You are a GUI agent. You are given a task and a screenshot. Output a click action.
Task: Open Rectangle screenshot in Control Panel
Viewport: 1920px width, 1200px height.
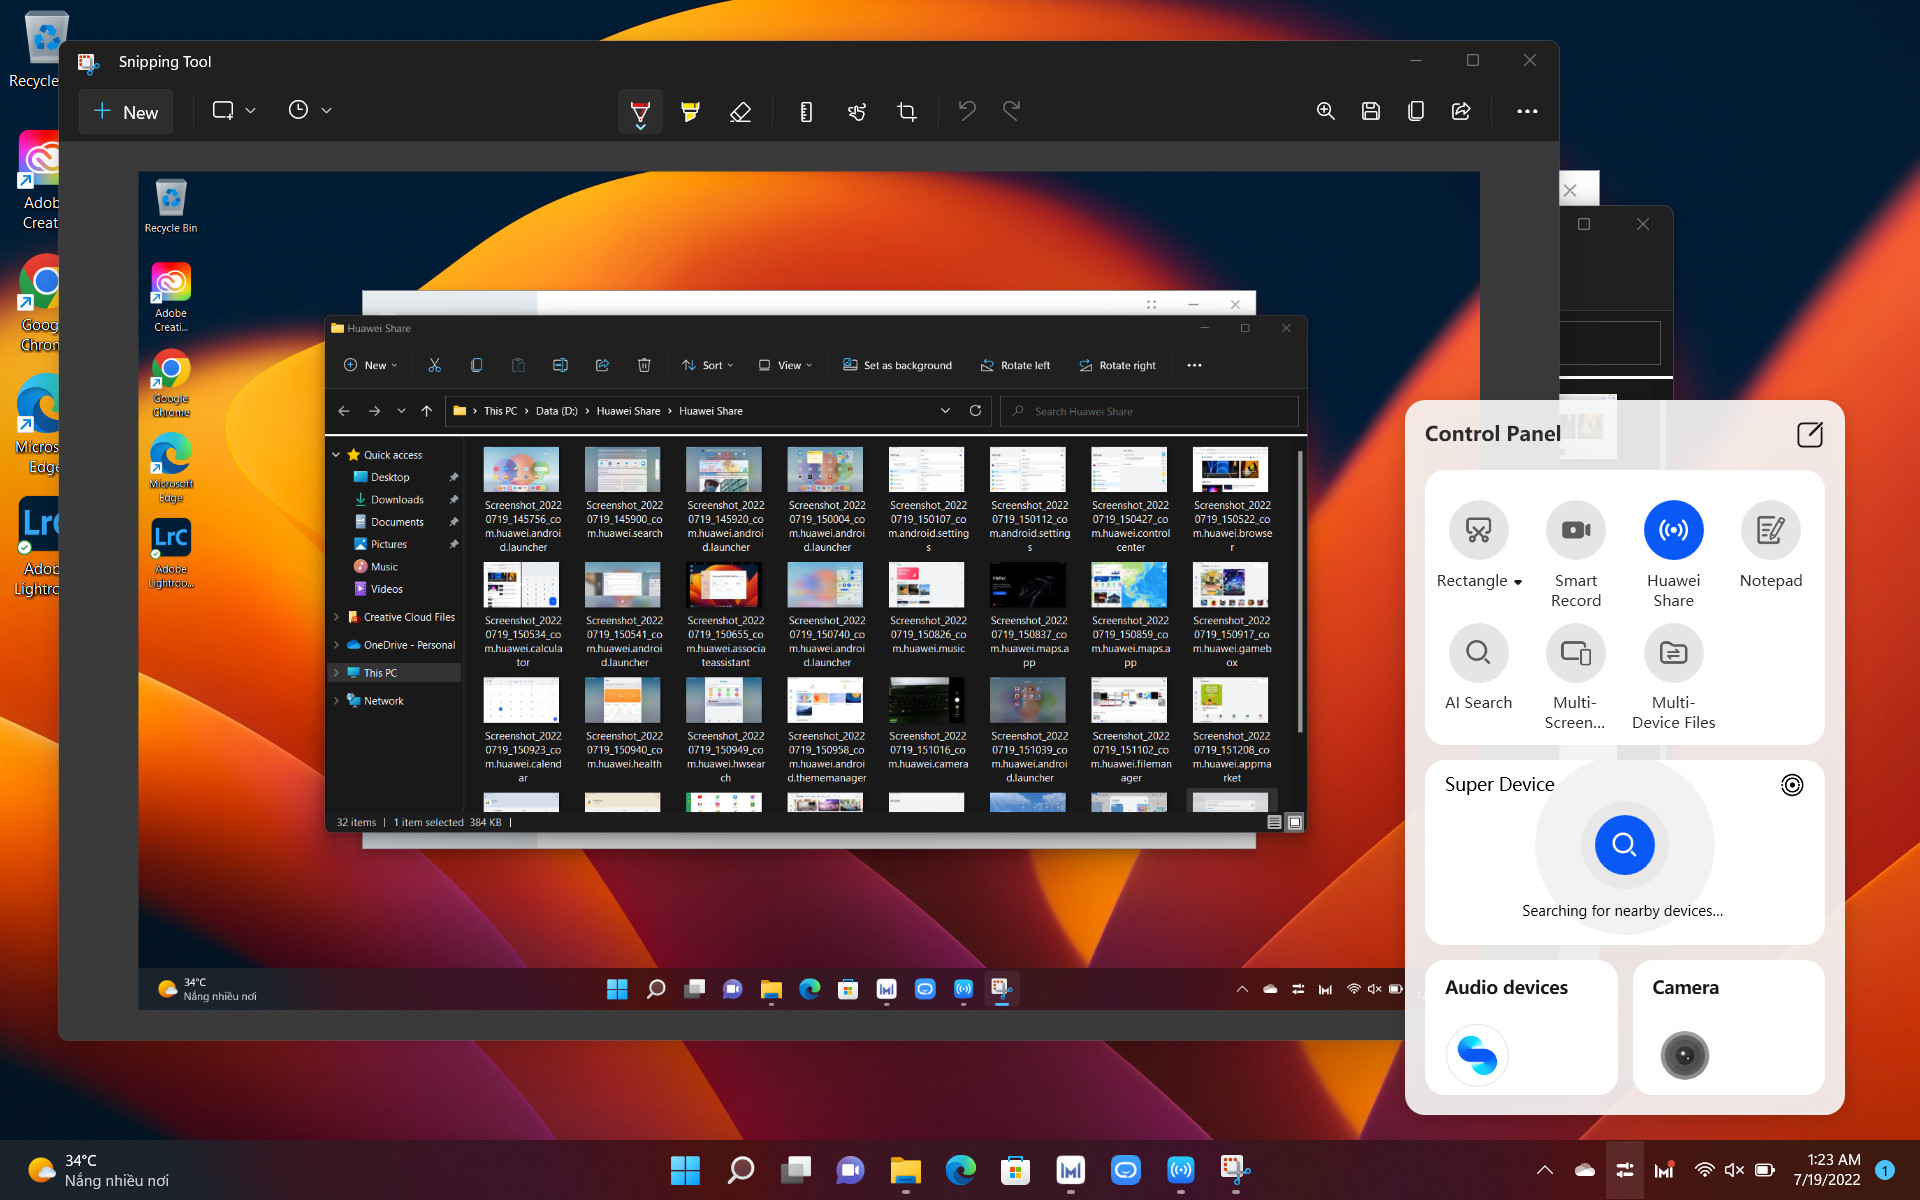1478,530
